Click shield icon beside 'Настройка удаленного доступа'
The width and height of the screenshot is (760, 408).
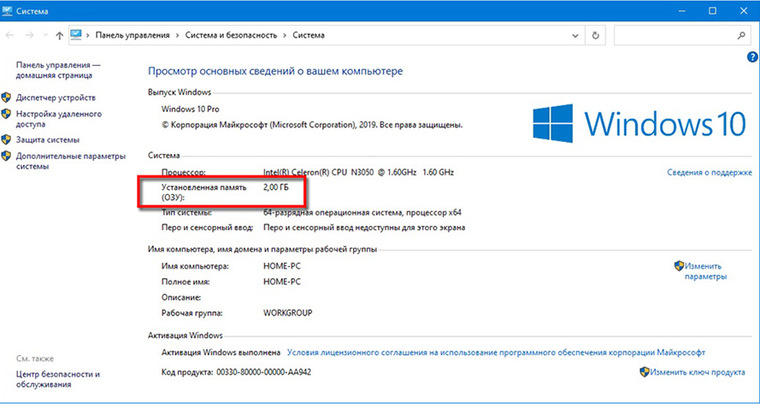pos(6,114)
